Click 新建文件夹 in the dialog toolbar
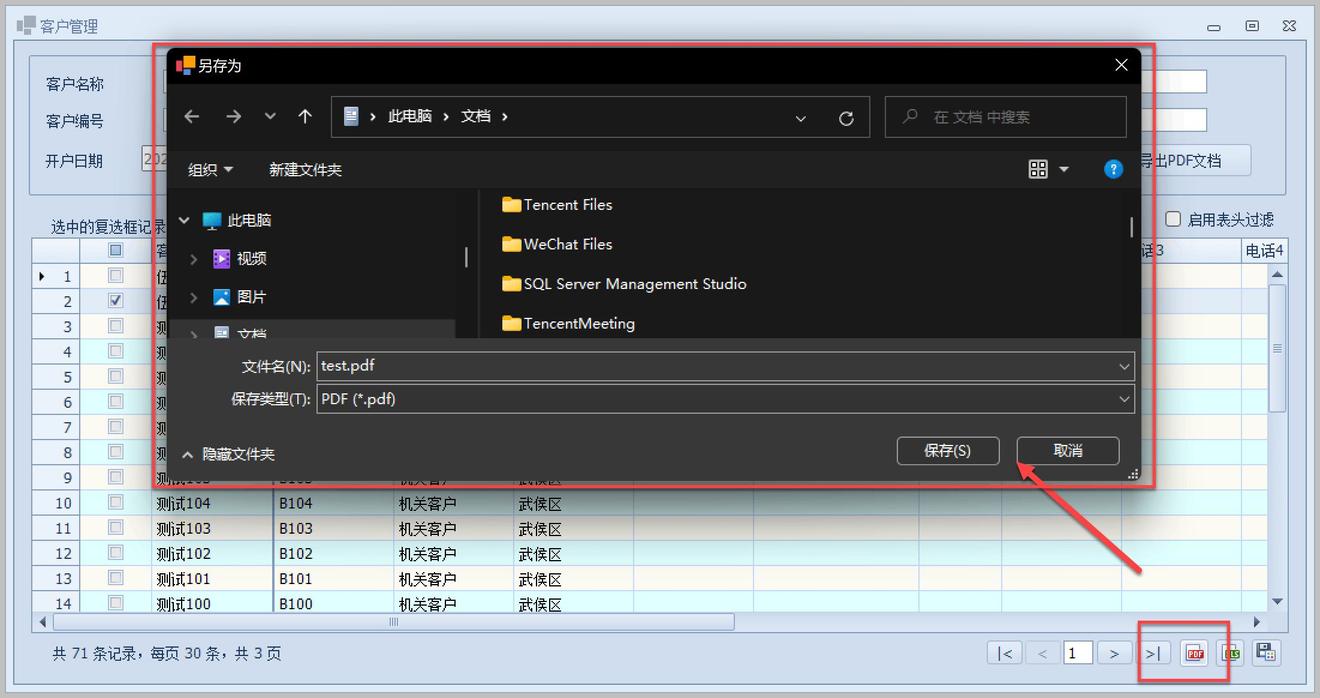Screen dimensions: 1320x698 tap(305, 170)
